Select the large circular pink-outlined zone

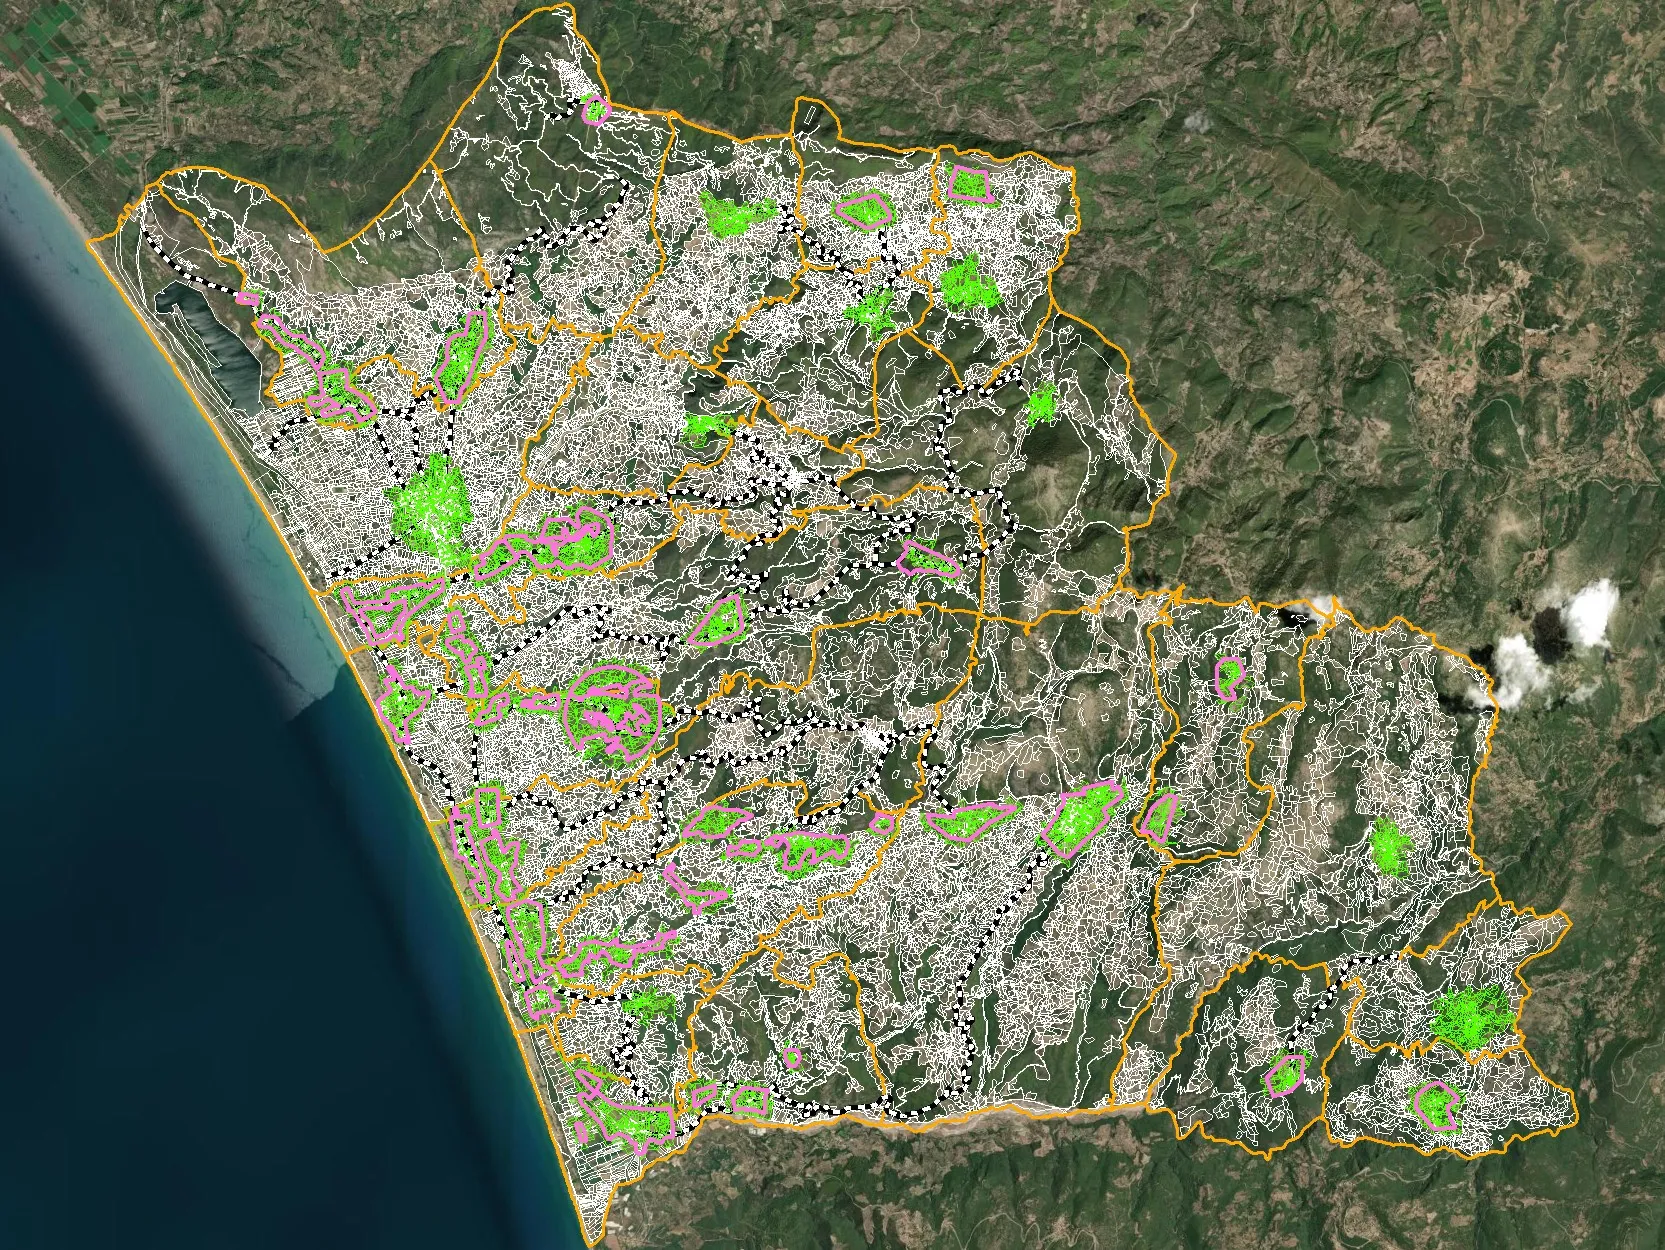click(613, 713)
